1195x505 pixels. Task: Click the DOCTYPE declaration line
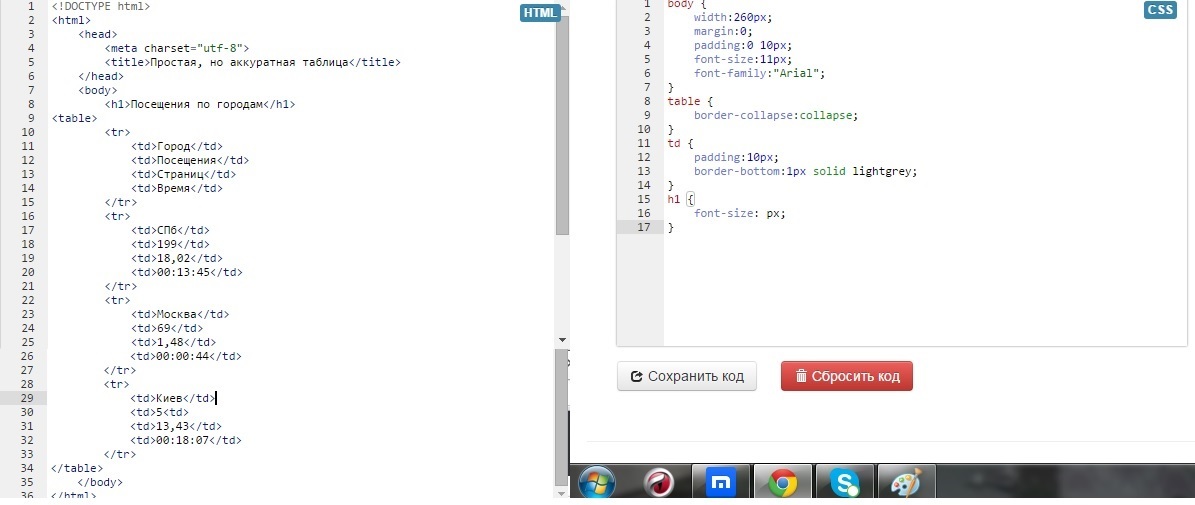coord(101,6)
